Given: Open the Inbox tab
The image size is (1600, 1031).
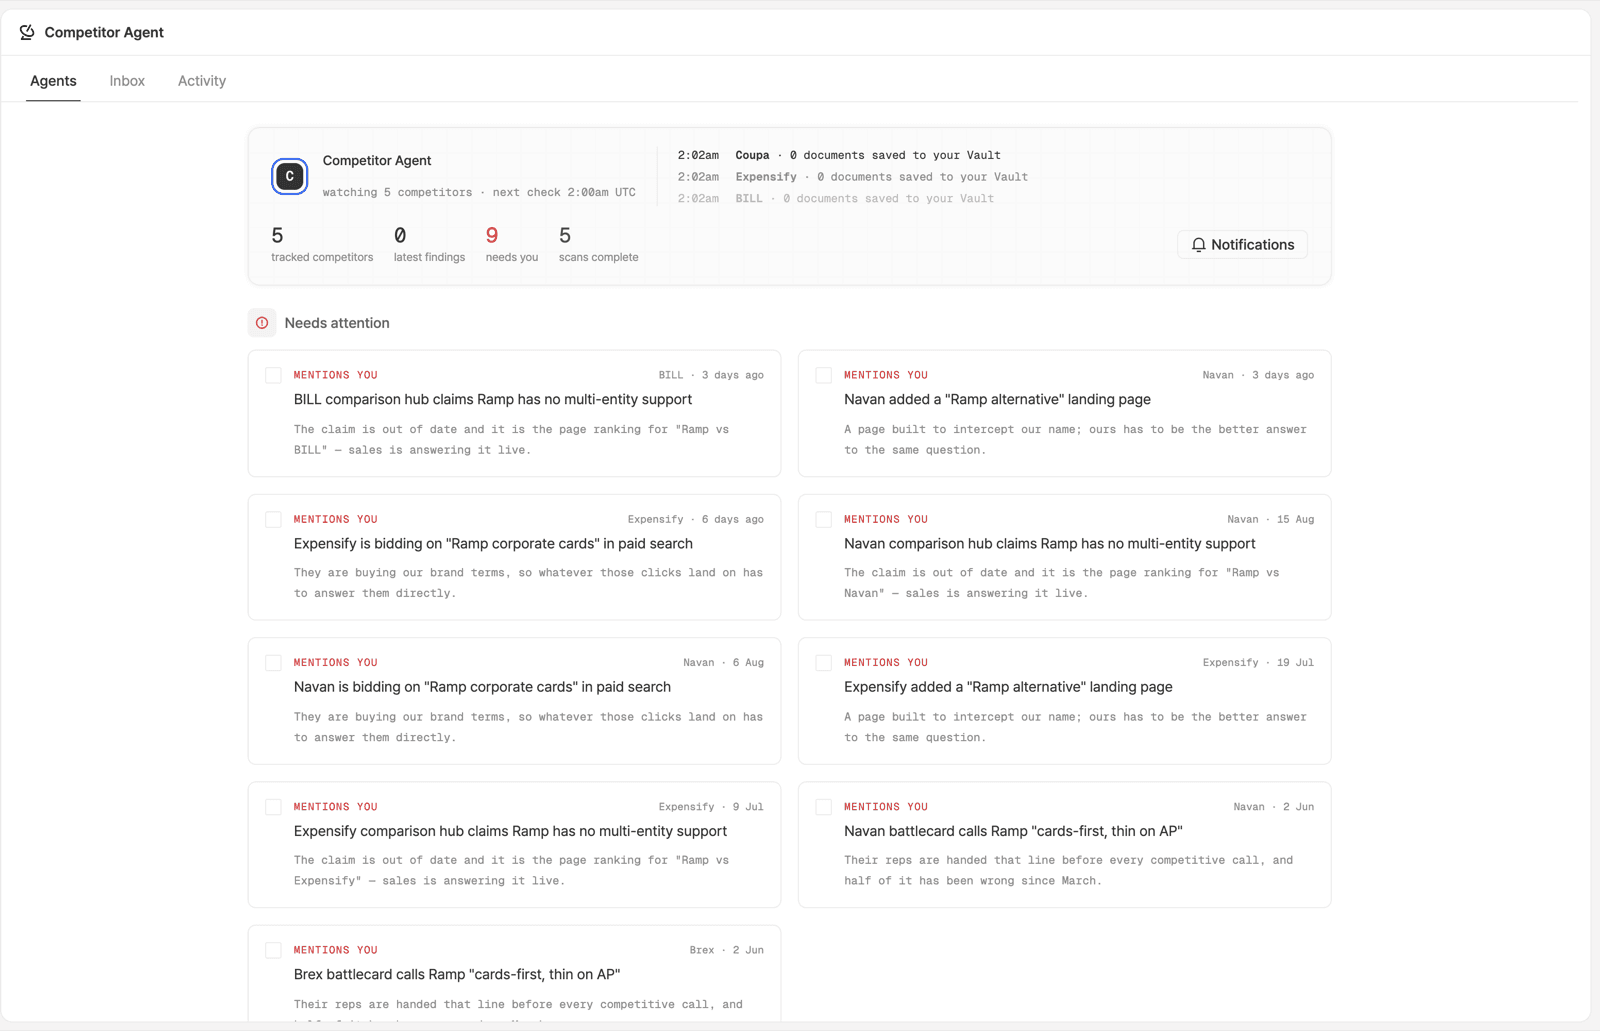Looking at the screenshot, I should tap(127, 81).
